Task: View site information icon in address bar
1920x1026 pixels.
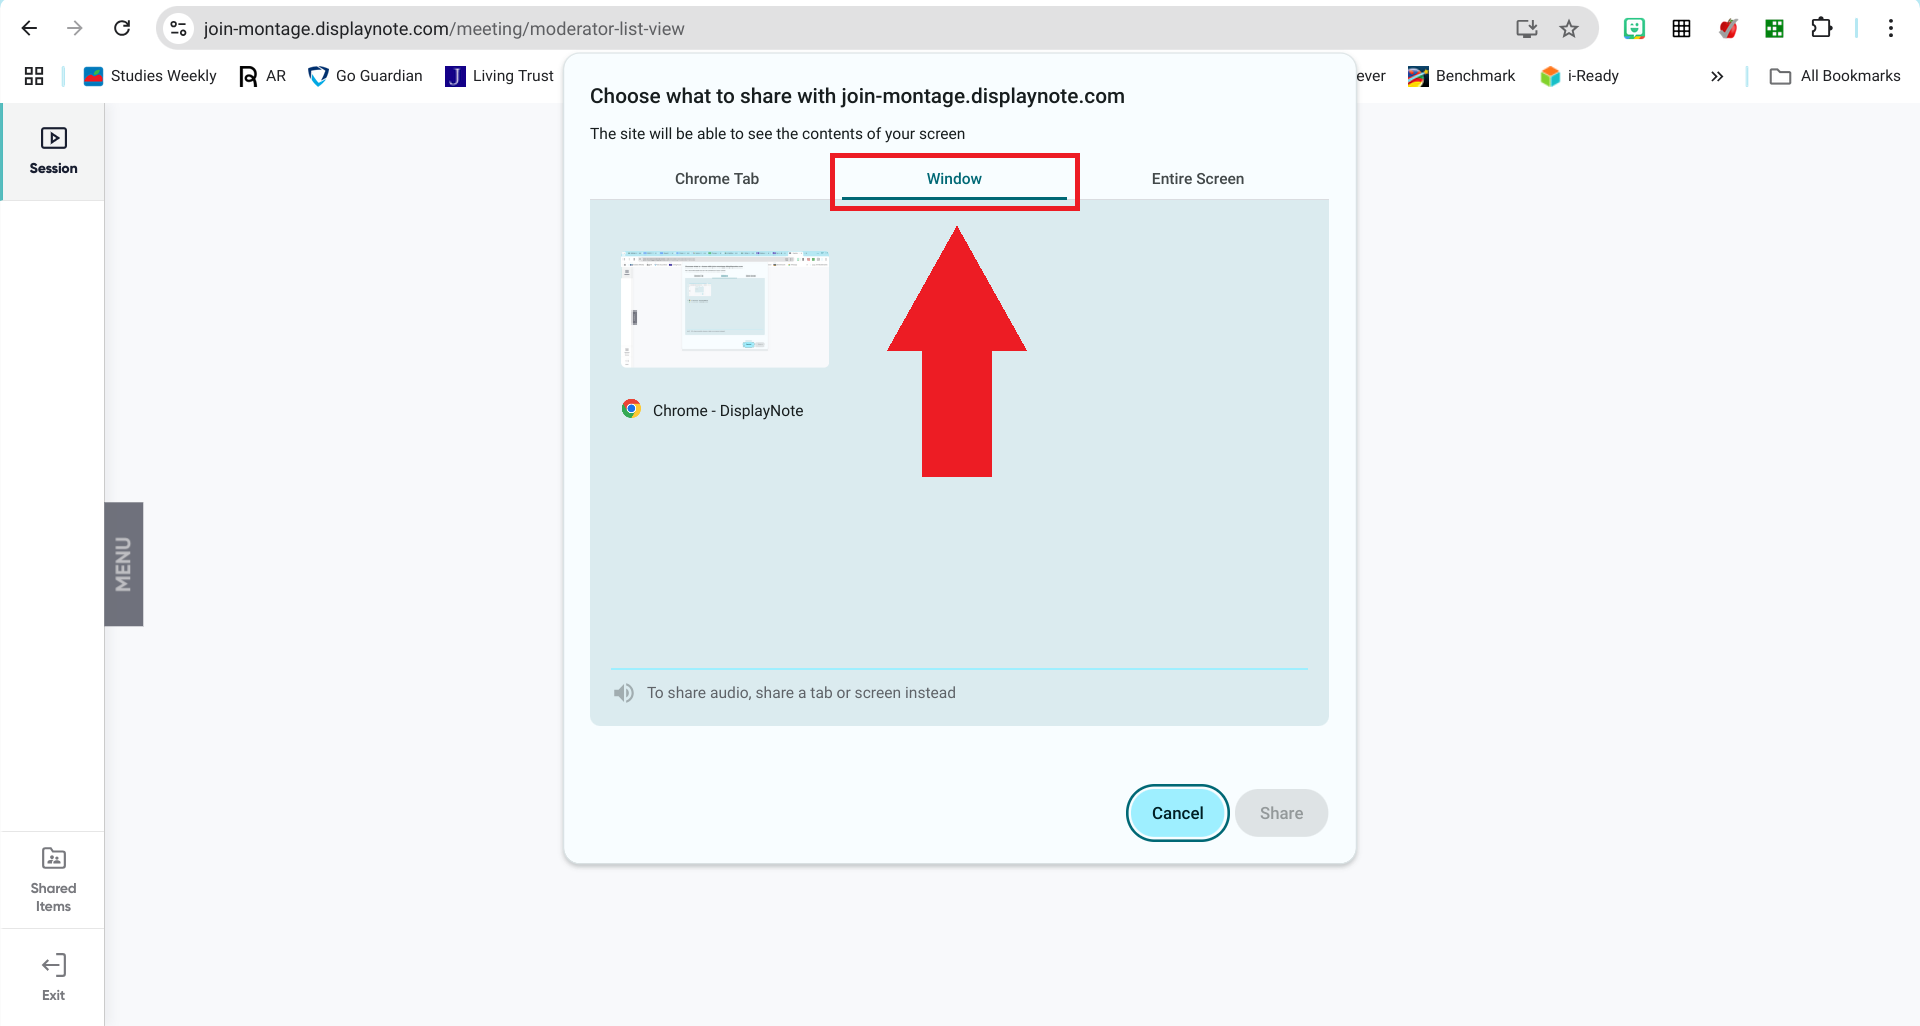Action: [179, 28]
